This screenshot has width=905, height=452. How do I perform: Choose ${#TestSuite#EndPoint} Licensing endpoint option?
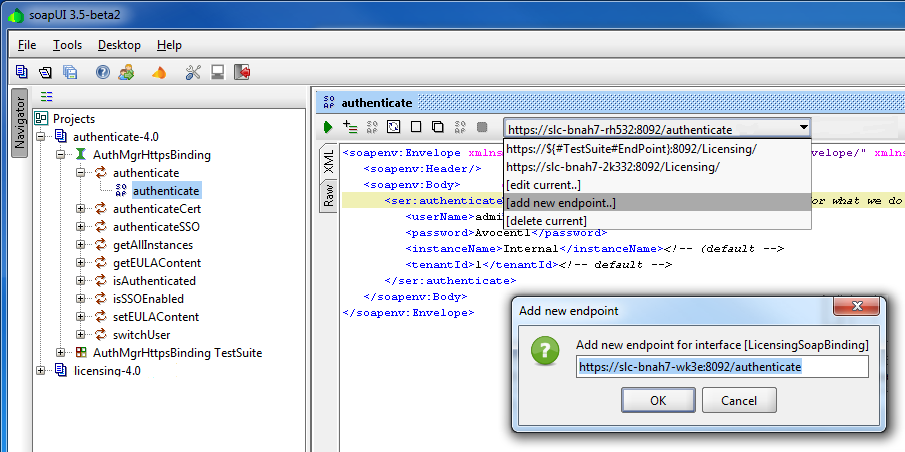click(x=657, y=149)
